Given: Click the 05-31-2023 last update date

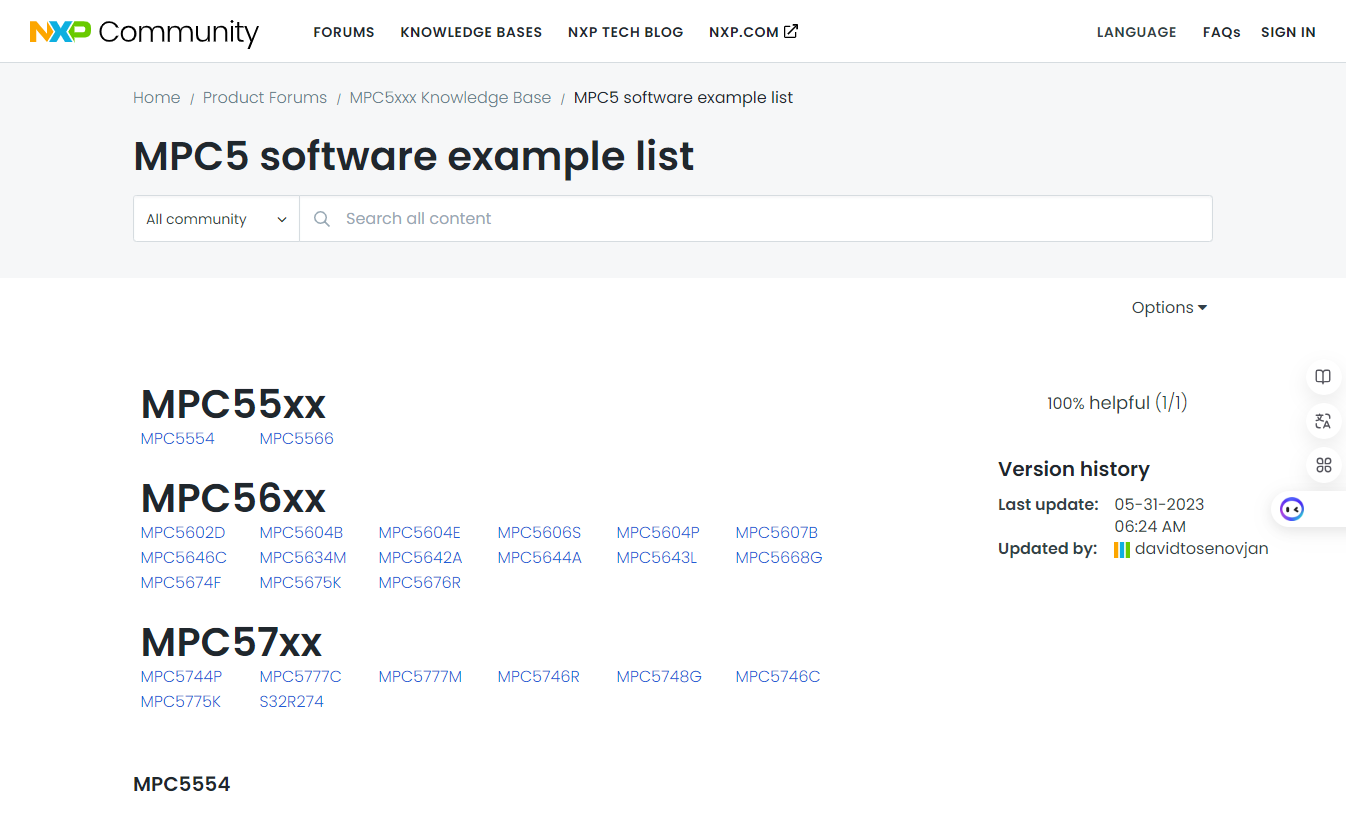Looking at the screenshot, I should tap(1160, 504).
